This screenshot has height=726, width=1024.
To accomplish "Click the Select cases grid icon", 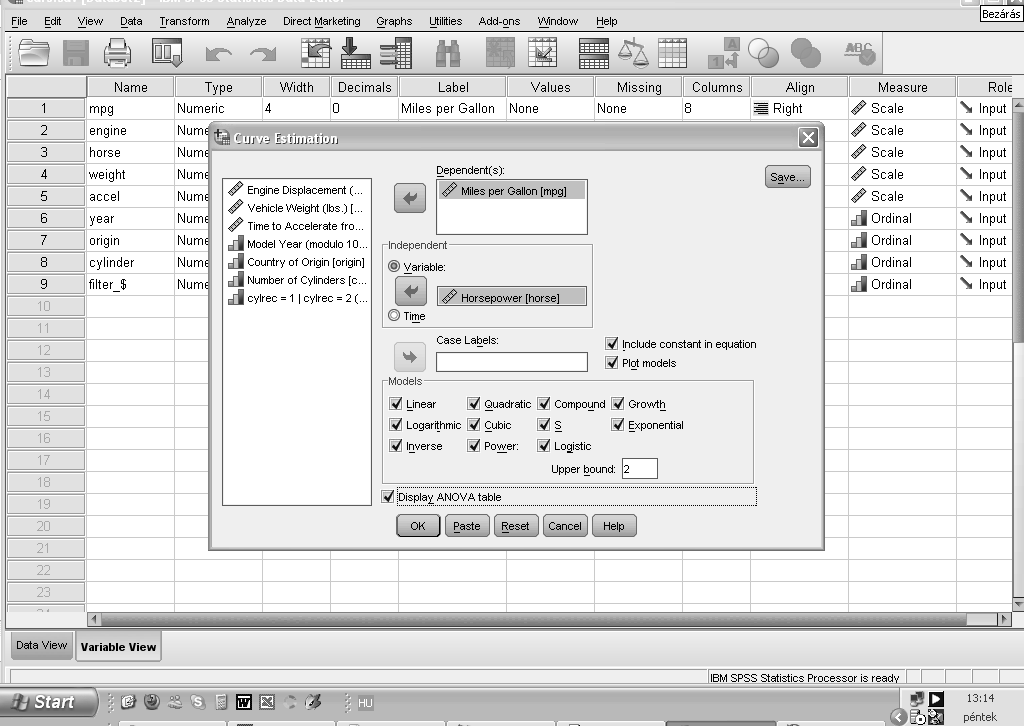I will click(673, 54).
